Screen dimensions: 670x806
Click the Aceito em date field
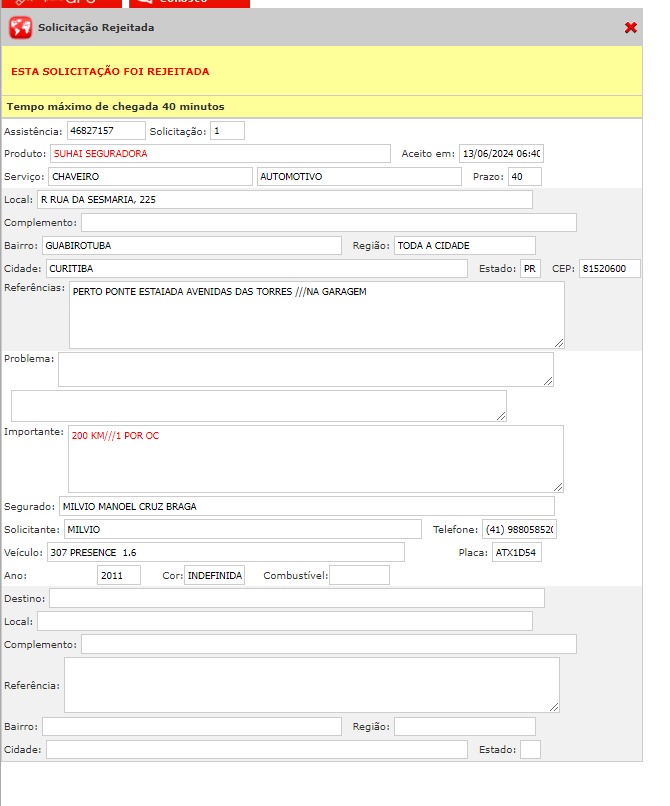click(501, 154)
